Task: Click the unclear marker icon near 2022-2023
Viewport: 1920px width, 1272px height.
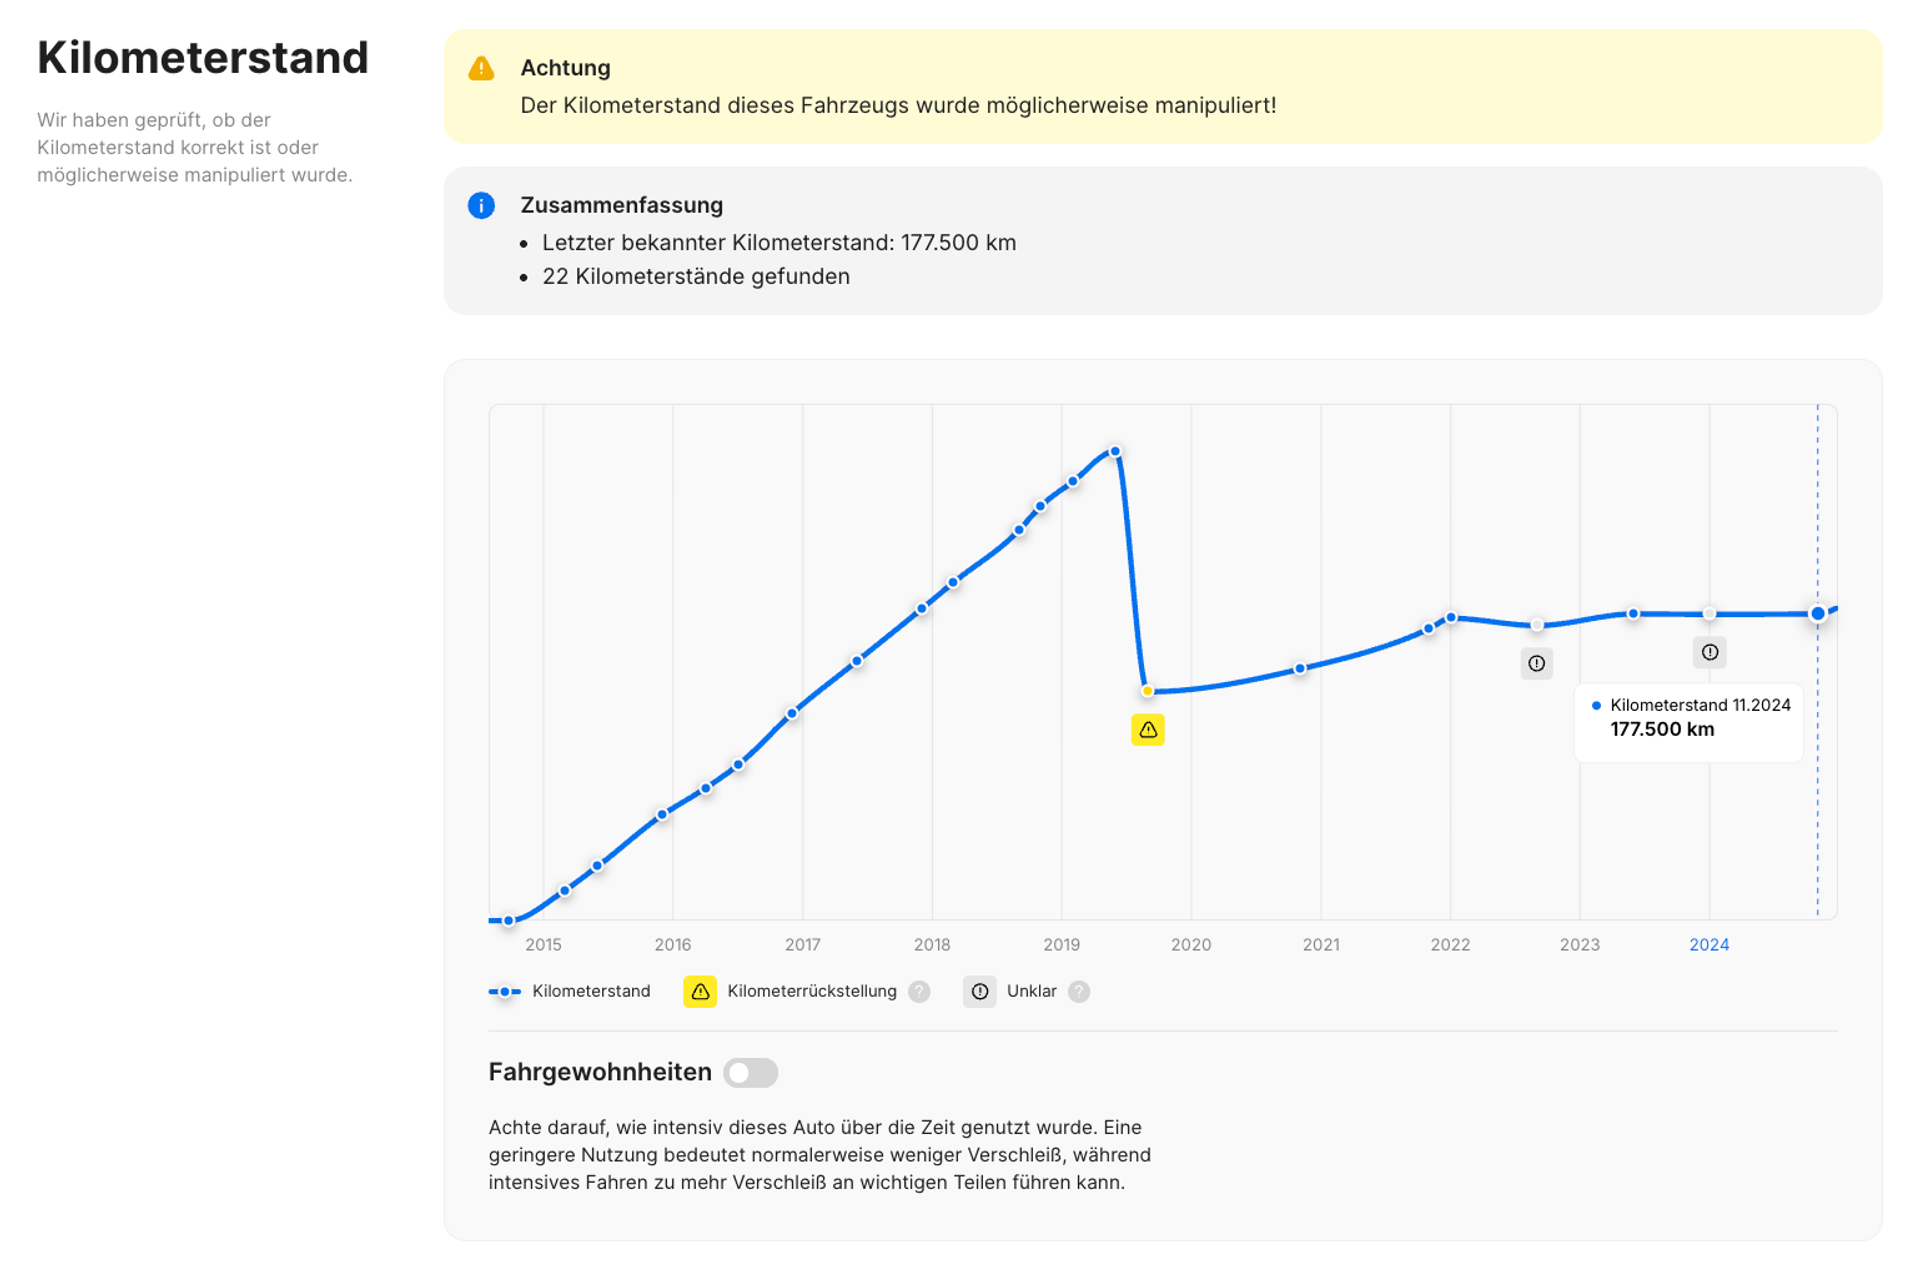Action: tap(1536, 663)
